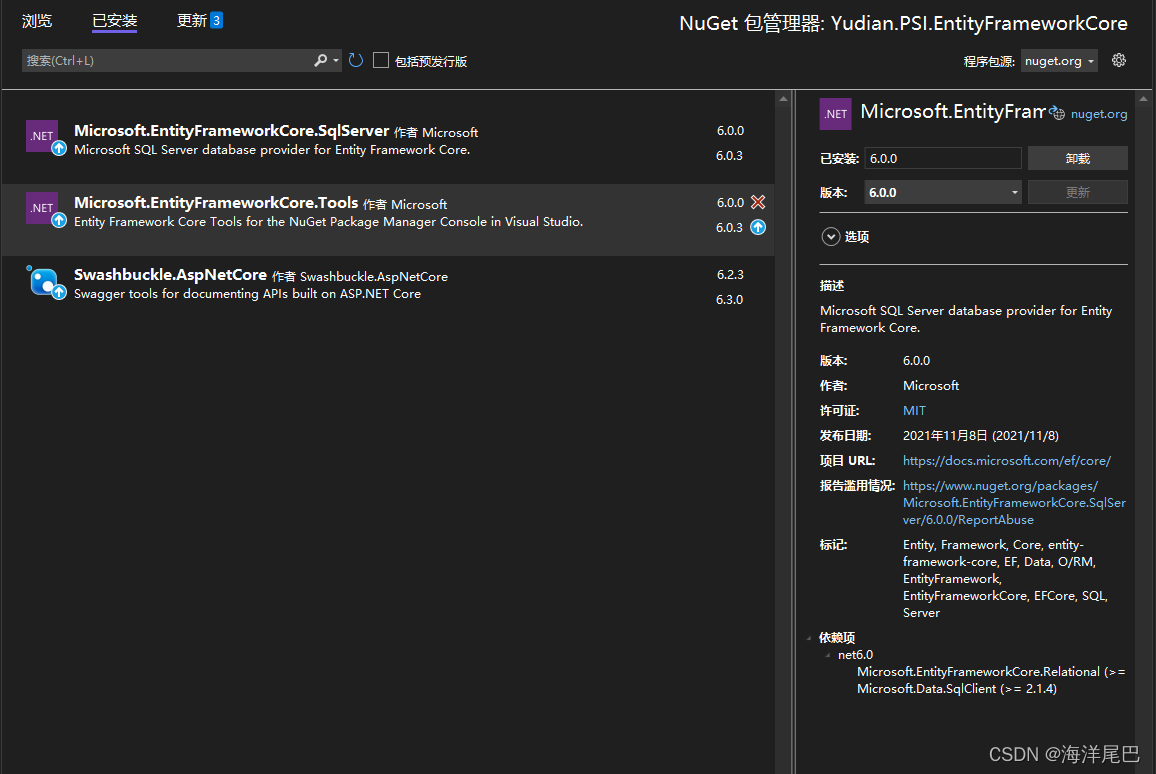Switch to the 已安装 tab

114,21
